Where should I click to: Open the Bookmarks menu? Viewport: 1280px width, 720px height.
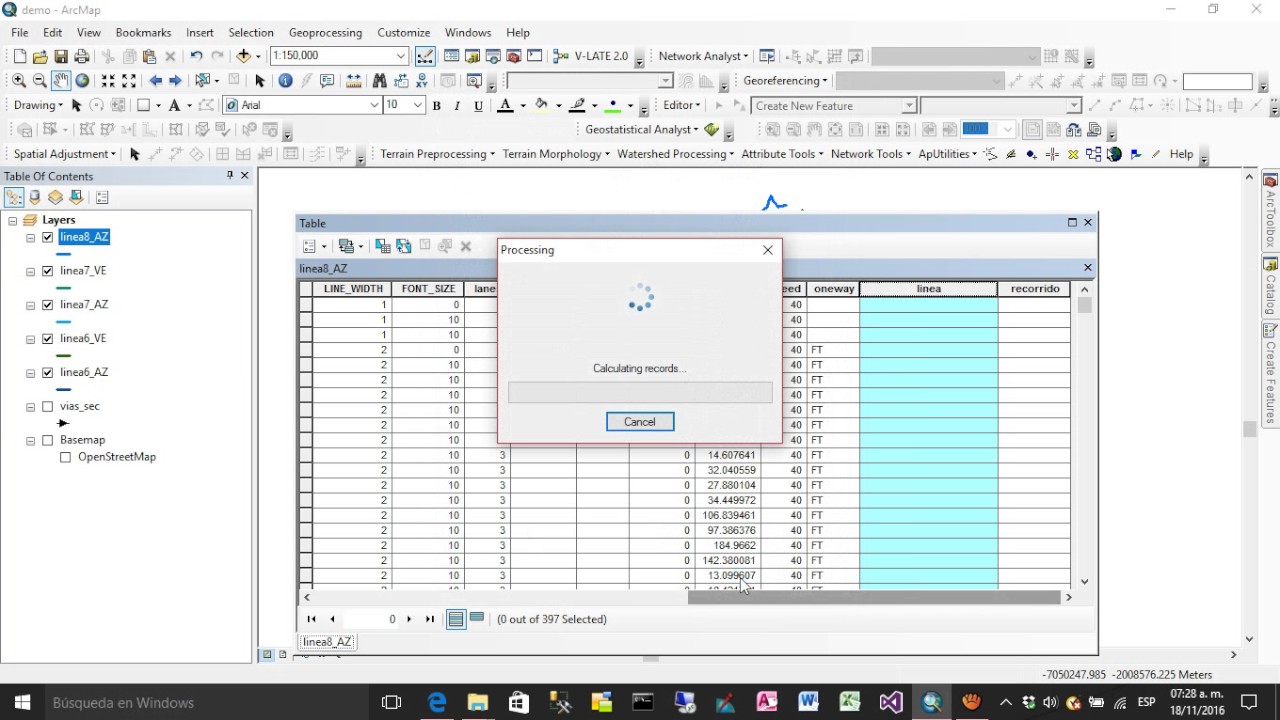click(143, 33)
